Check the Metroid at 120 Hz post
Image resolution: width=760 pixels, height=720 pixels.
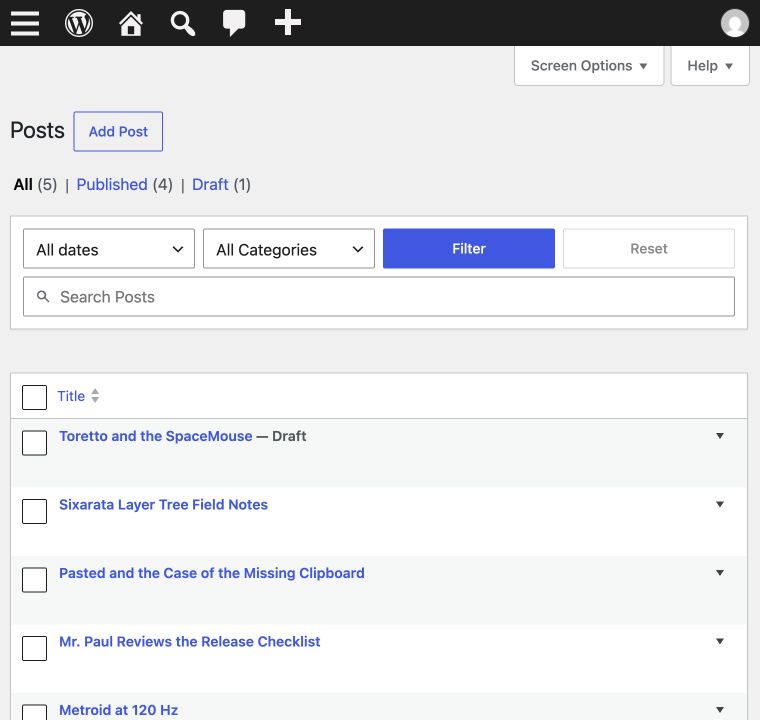34,712
